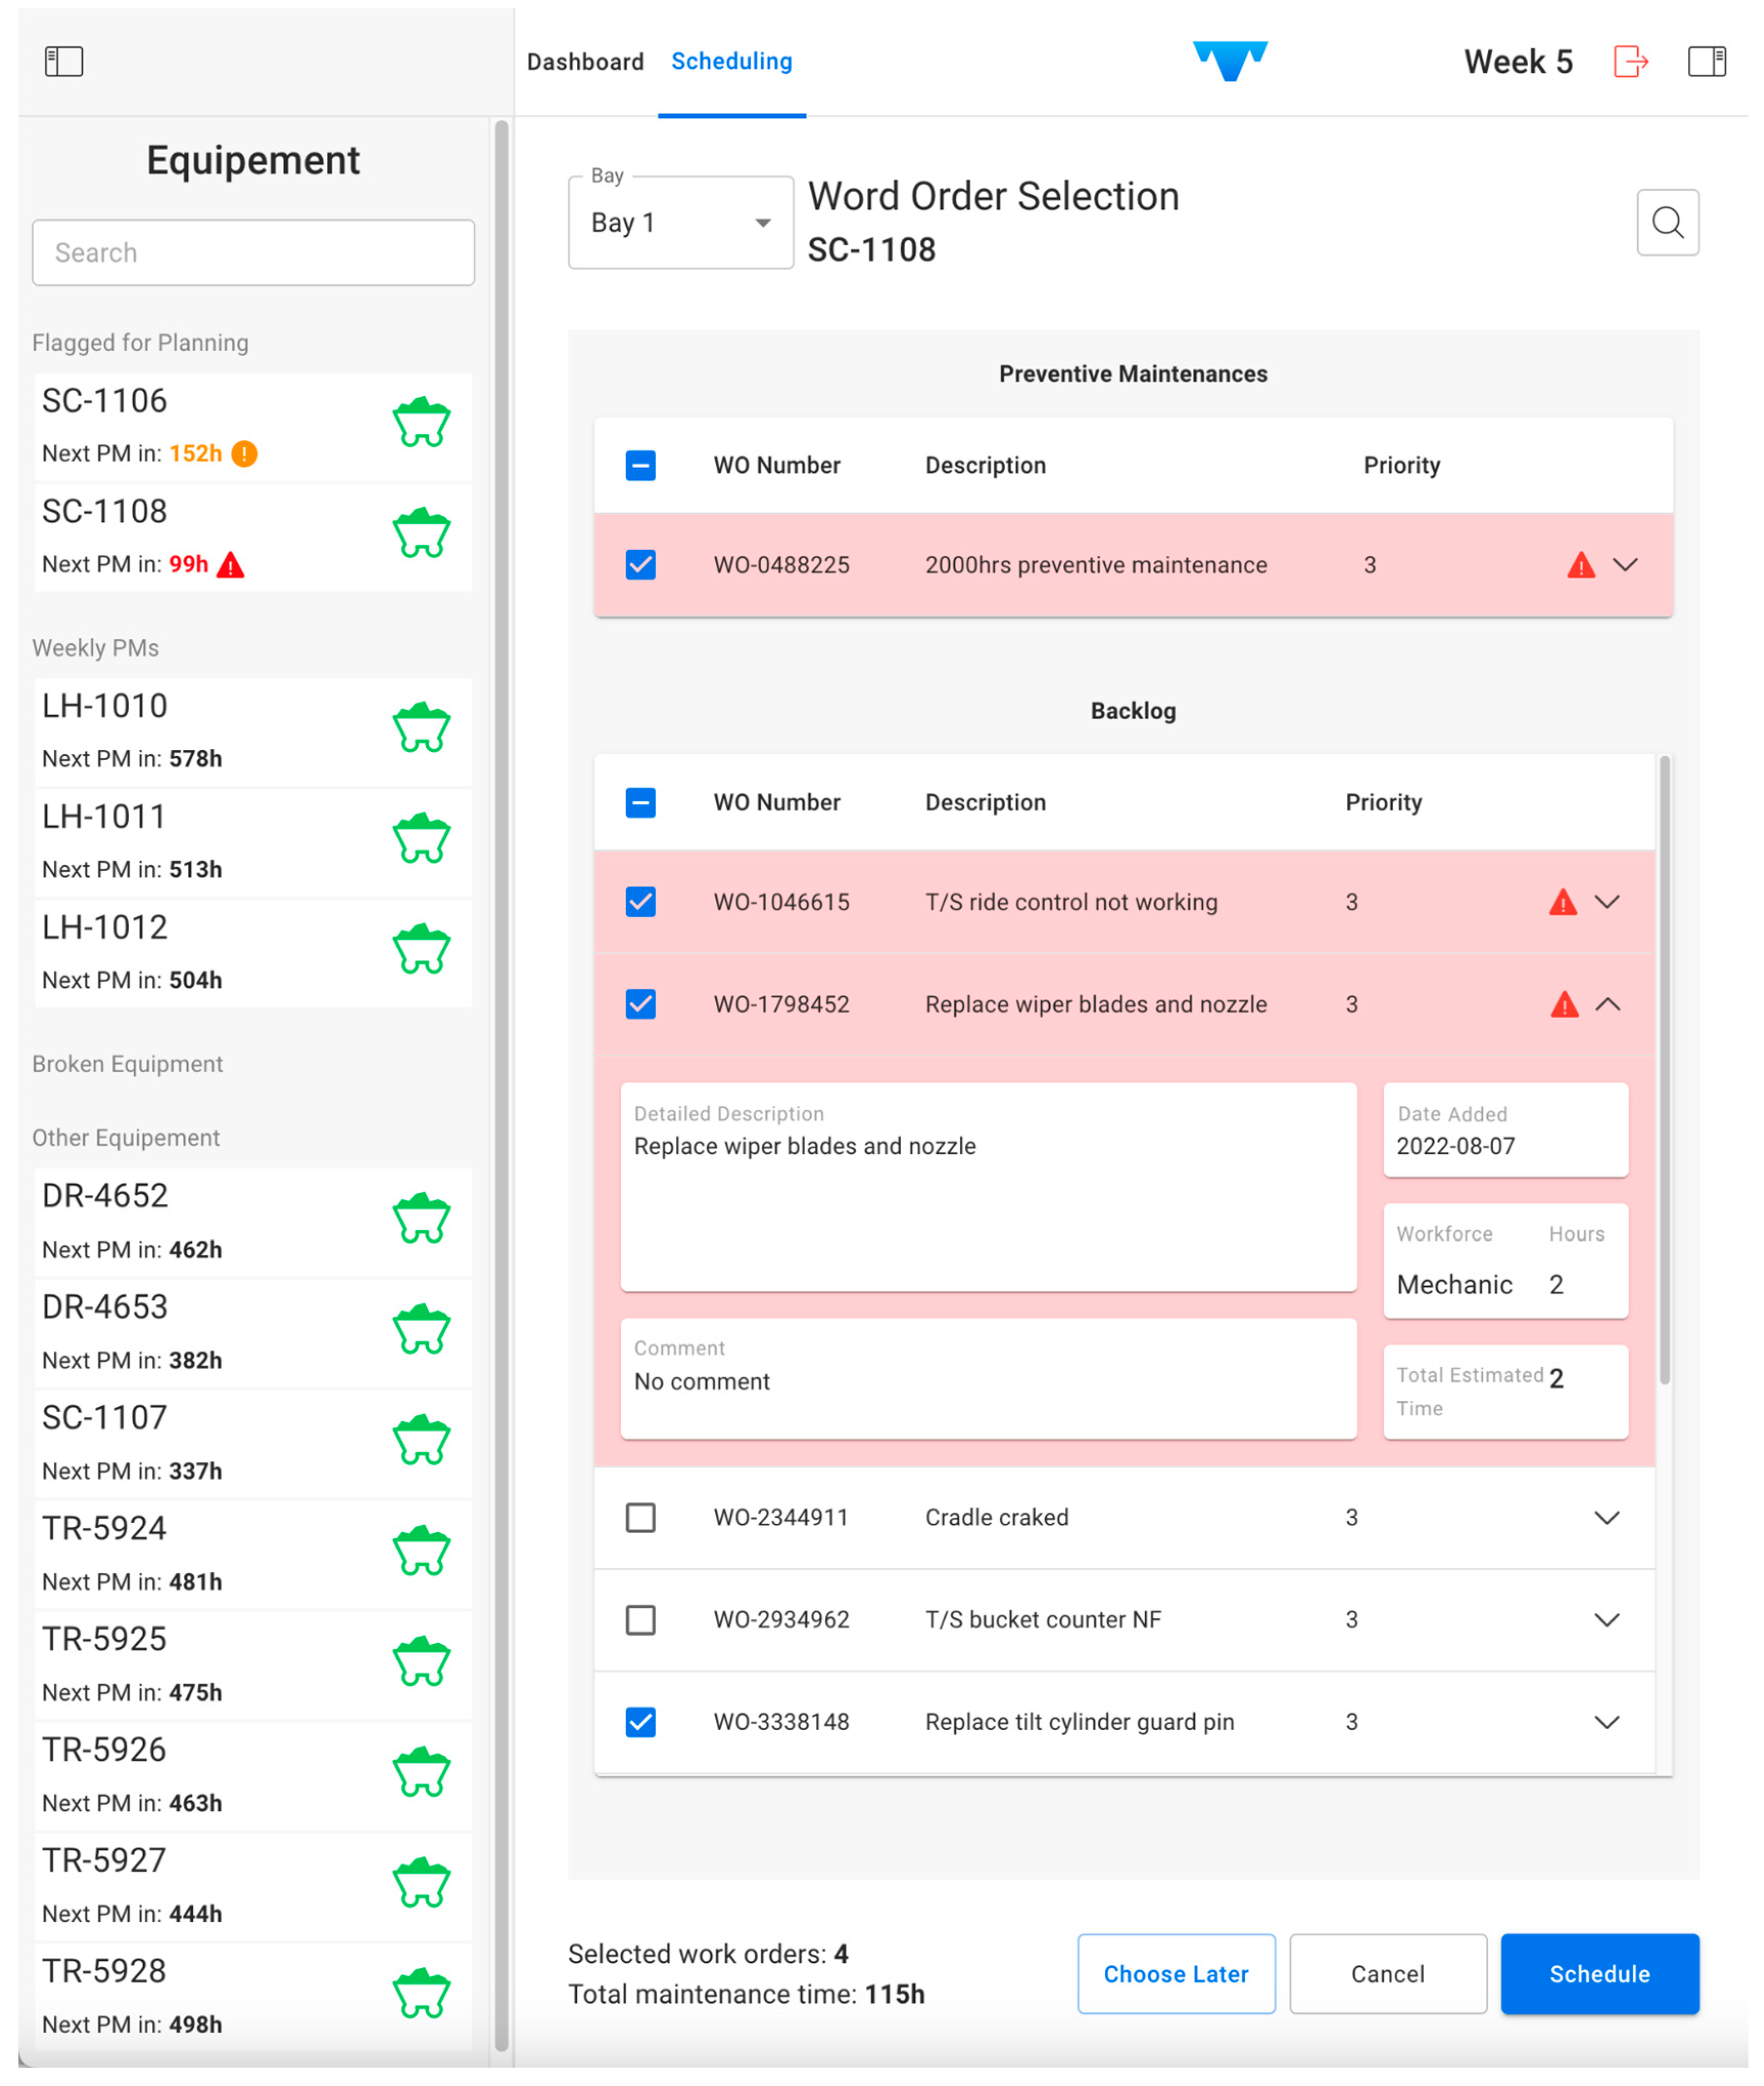Switch to the Dashboard tab
1764x2086 pixels.
(x=585, y=62)
